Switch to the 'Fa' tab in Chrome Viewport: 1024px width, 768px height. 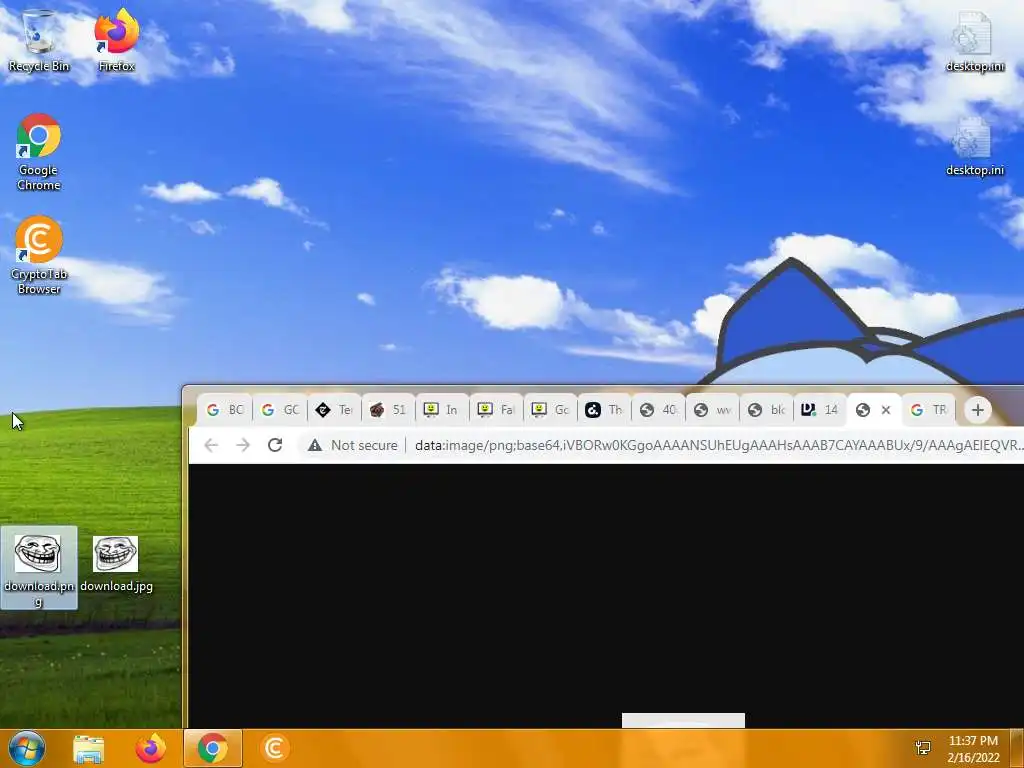coord(496,410)
